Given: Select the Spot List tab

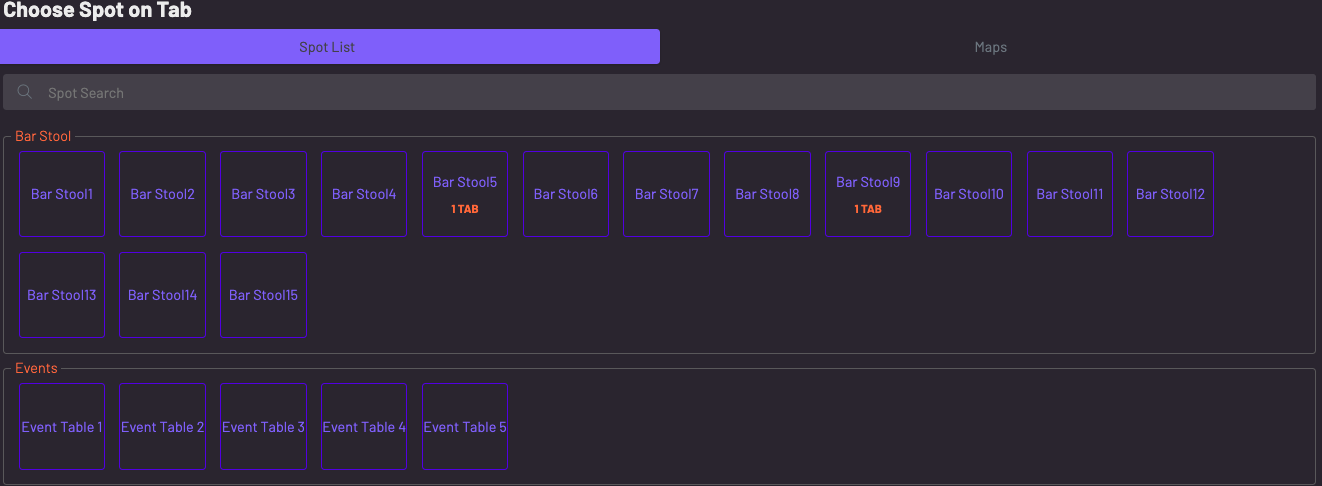Looking at the screenshot, I should [x=329, y=47].
